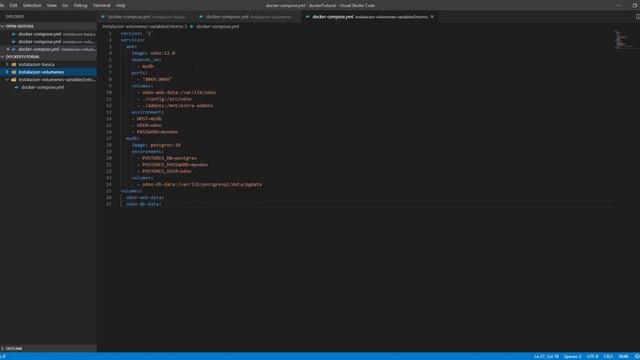This screenshot has height=360, width=640.
Task: Minimize the Visual Studio Code window
Action: pyautogui.click(x=619, y=5)
